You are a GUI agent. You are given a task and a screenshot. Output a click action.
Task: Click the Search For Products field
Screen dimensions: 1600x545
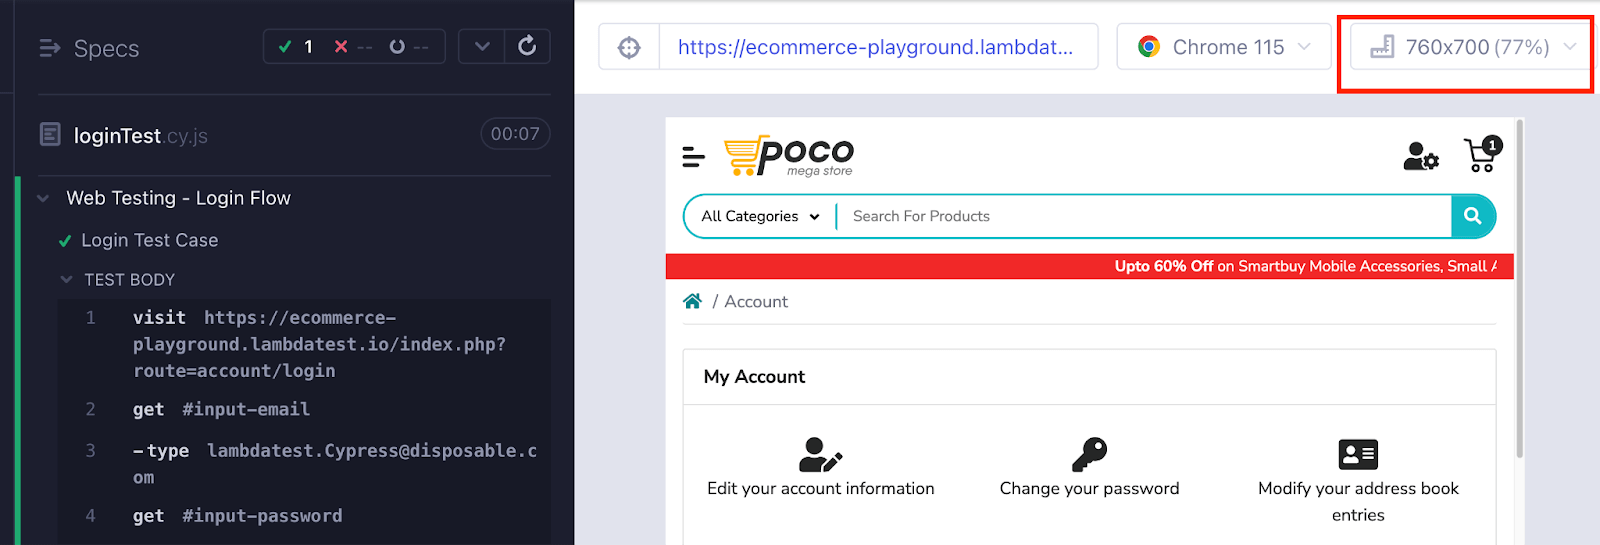(x=1140, y=216)
